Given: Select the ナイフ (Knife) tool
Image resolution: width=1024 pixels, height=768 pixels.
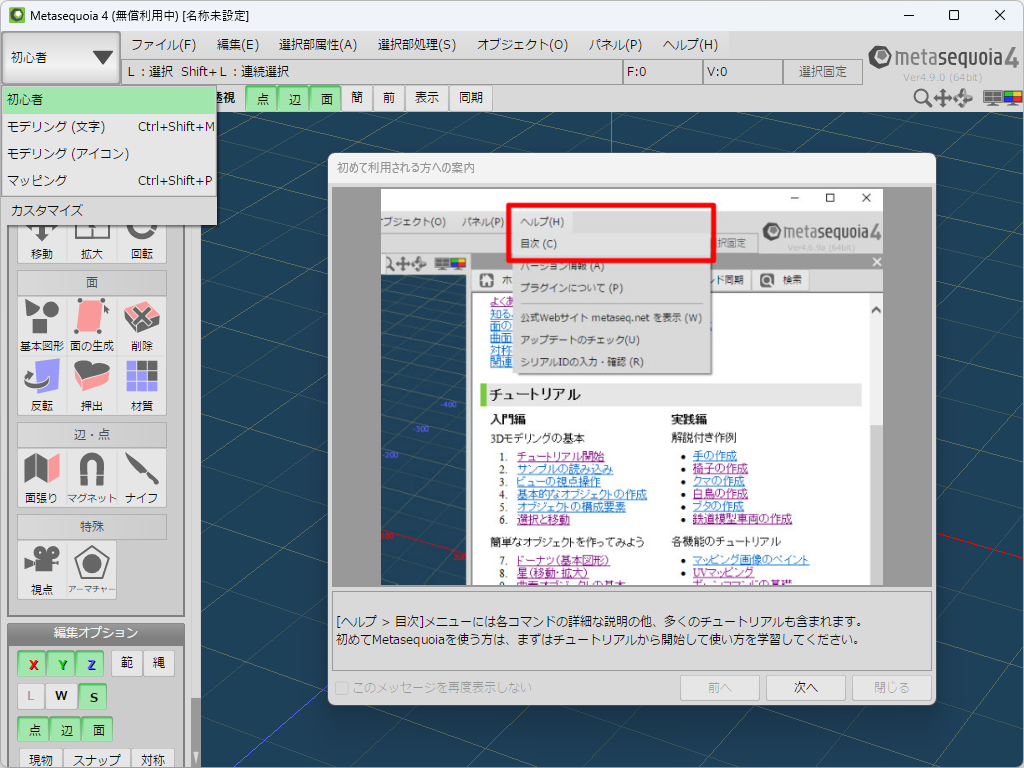Looking at the screenshot, I should [142, 477].
